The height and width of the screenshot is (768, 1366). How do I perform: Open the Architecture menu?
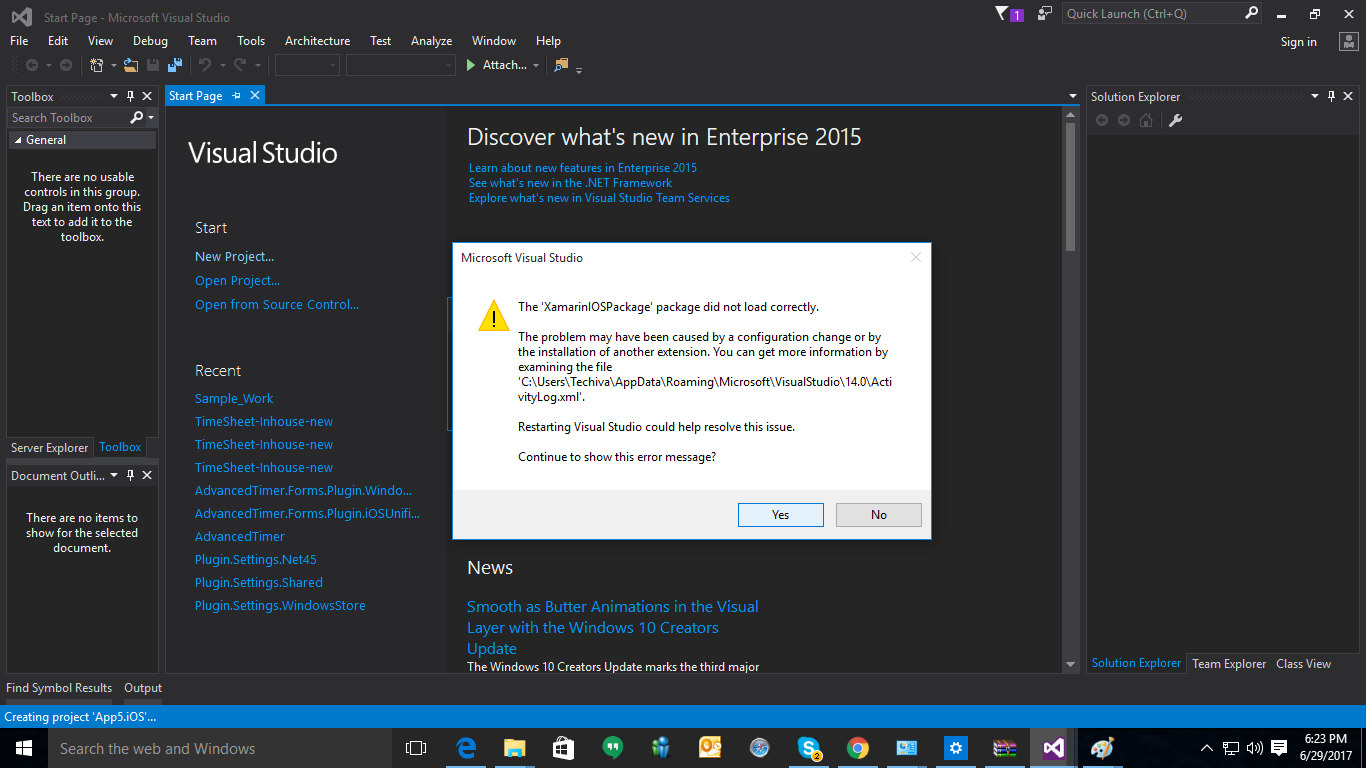[x=317, y=41]
